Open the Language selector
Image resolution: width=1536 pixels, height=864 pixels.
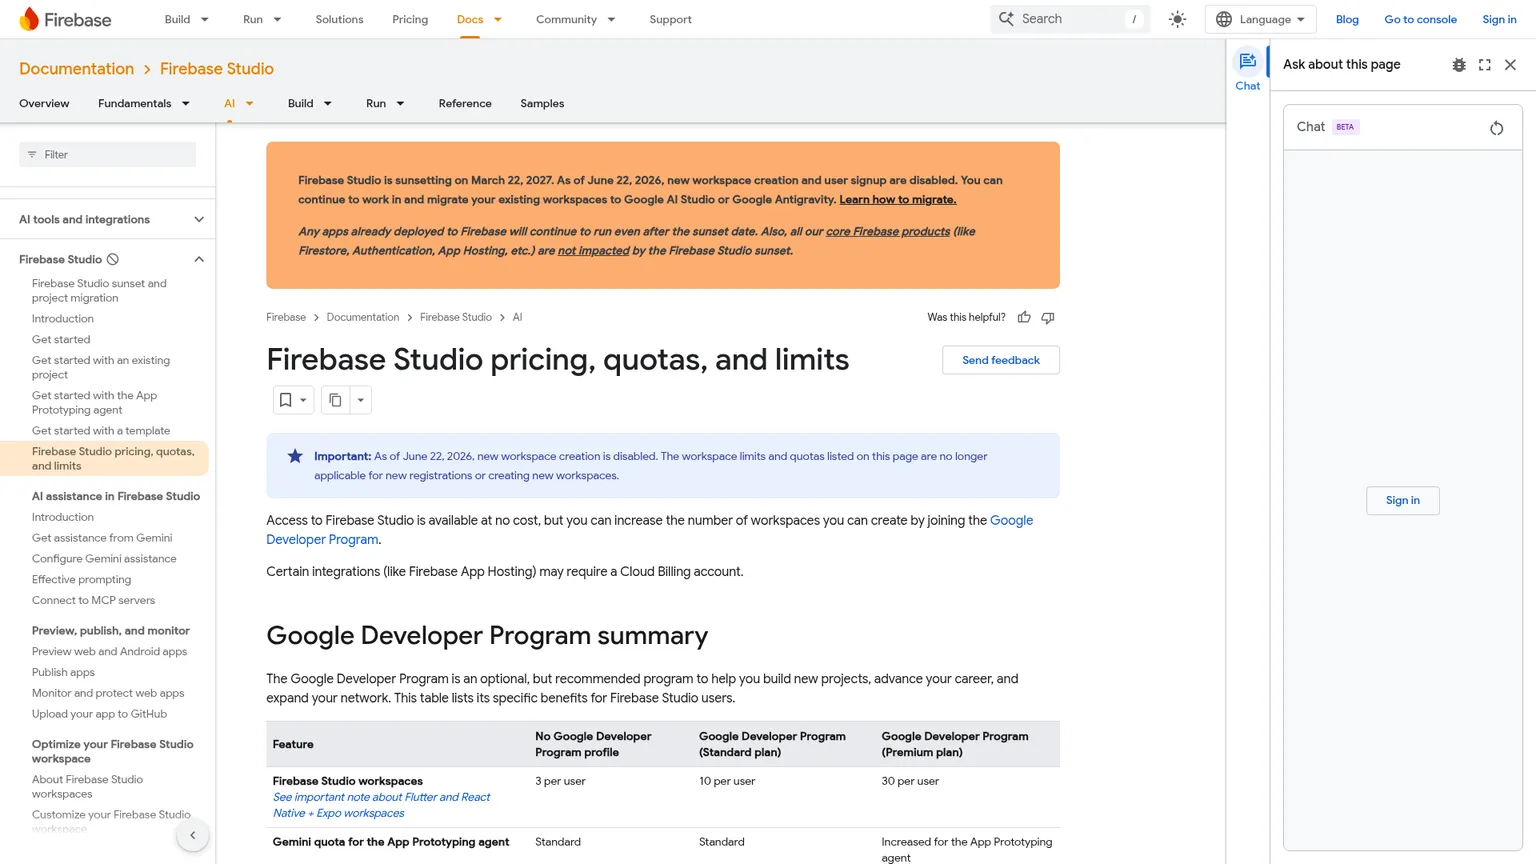pyautogui.click(x=1260, y=19)
